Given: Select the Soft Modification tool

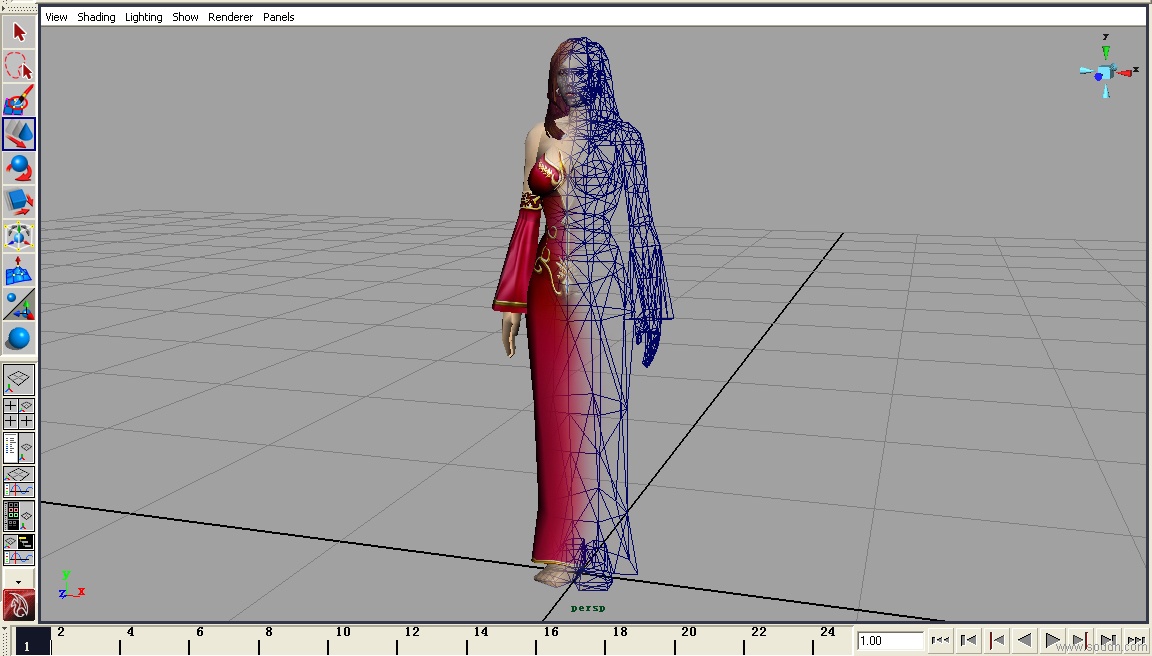Looking at the screenshot, I should 19,270.
